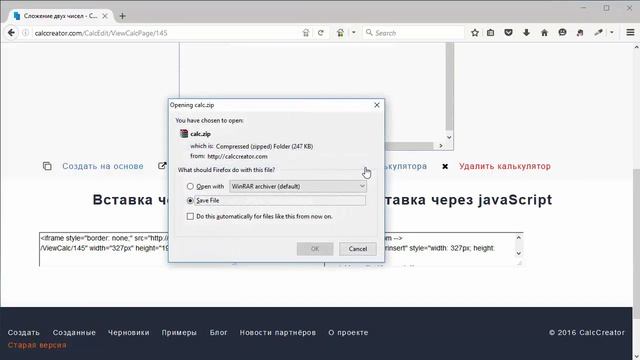Viewport: 640px width, 360px height.
Task: Cancel the calc.zip download dialog
Action: (x=358, y=249)
